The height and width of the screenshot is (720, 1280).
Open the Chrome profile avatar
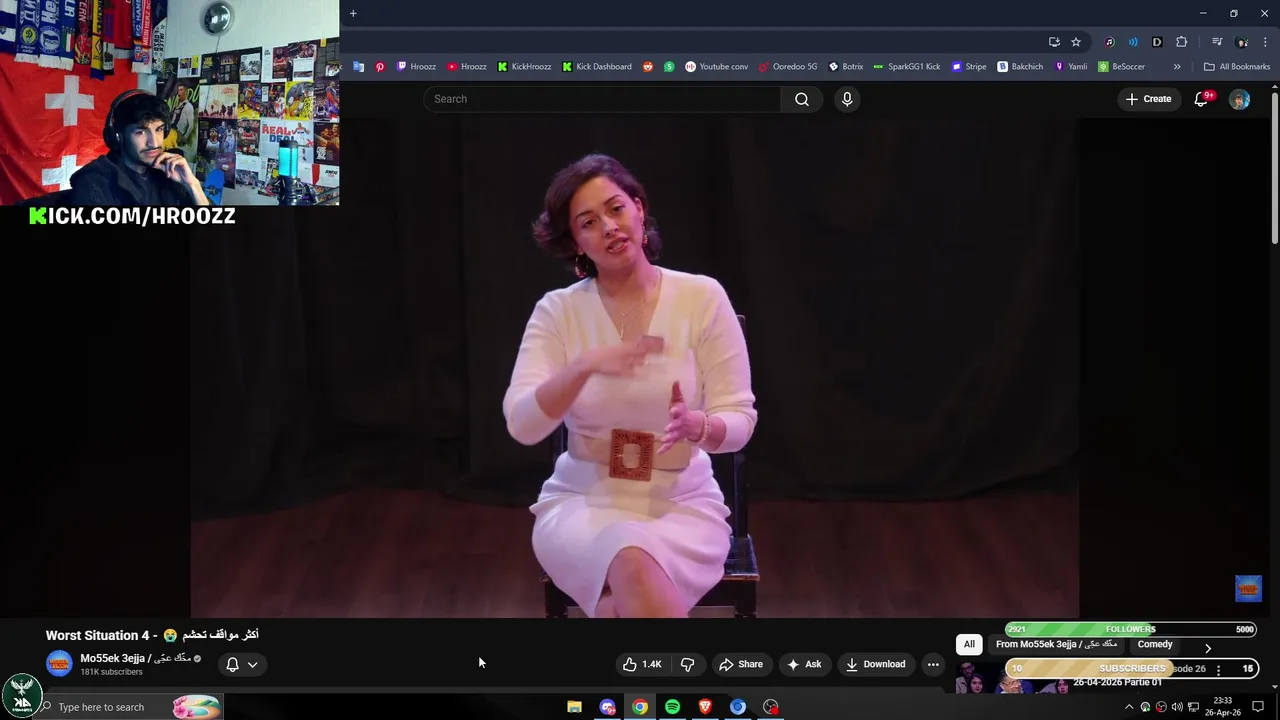[x=1242, y=42]
